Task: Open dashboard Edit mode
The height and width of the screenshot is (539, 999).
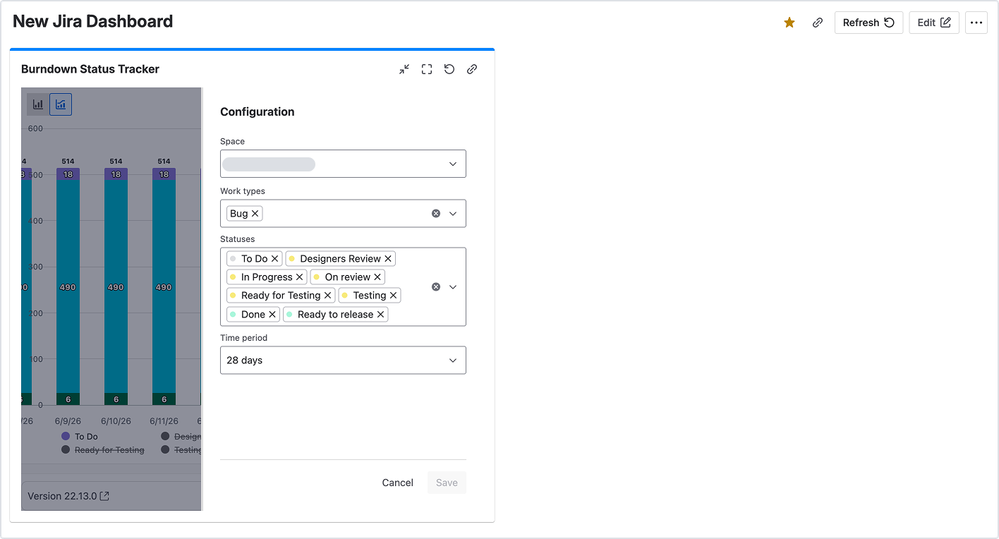Action: pyautogui.click(x=934, y=23)
